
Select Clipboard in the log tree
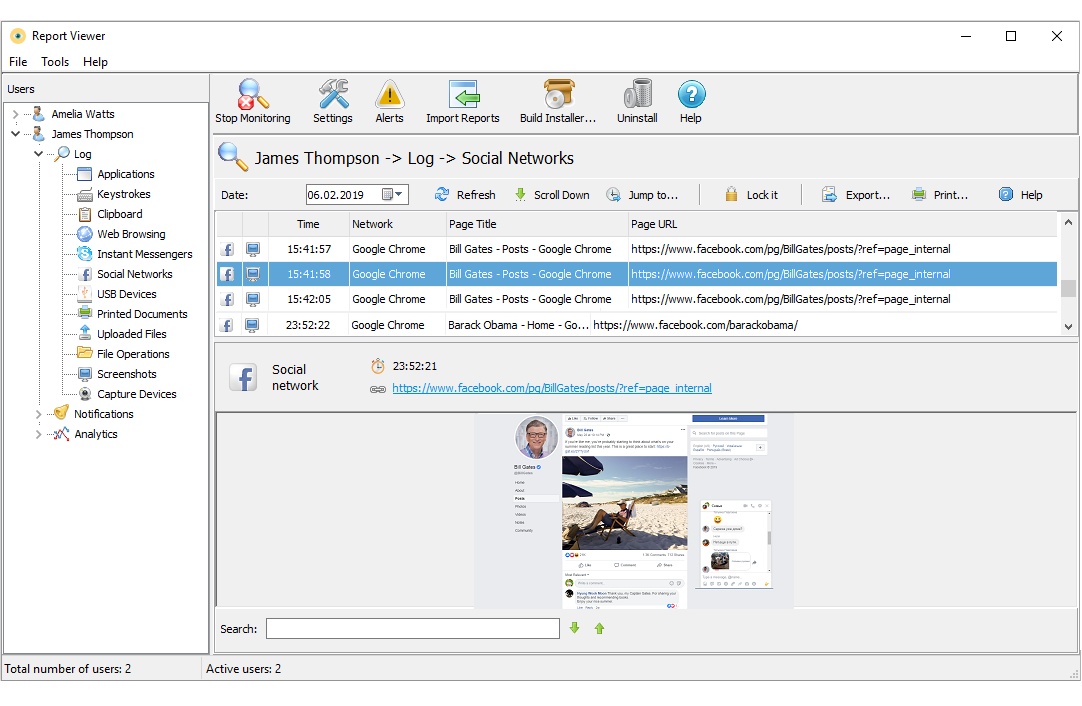click(x=119, y=214)
